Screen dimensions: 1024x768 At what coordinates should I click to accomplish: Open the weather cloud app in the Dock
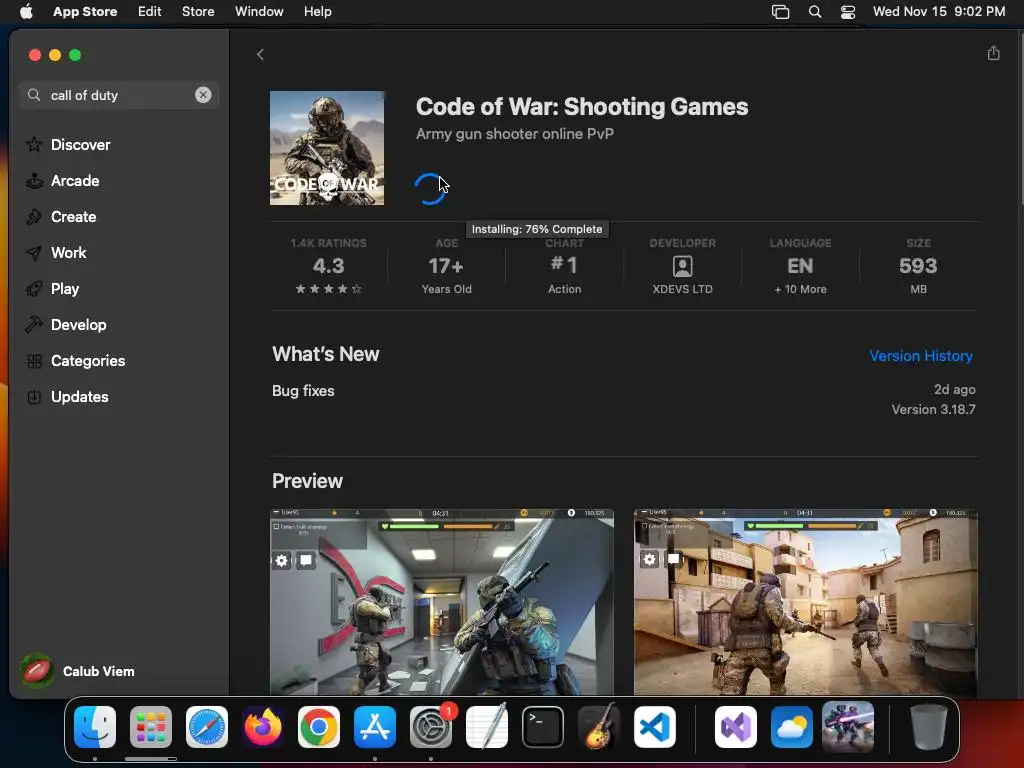click(792, 727)
